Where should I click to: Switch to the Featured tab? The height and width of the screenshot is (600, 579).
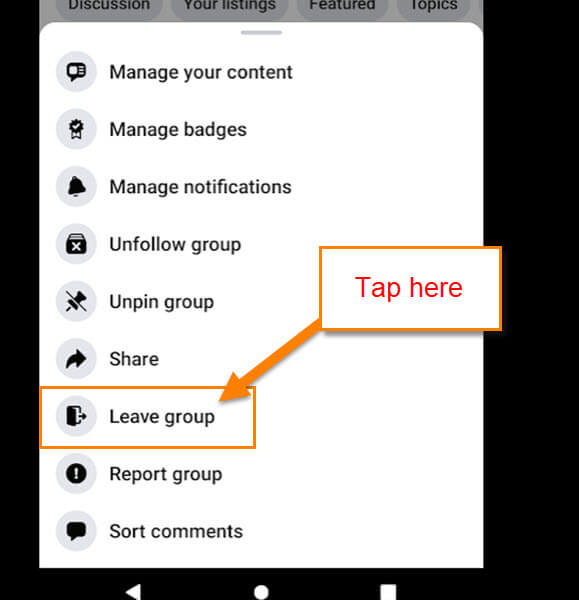coord(342,7)
